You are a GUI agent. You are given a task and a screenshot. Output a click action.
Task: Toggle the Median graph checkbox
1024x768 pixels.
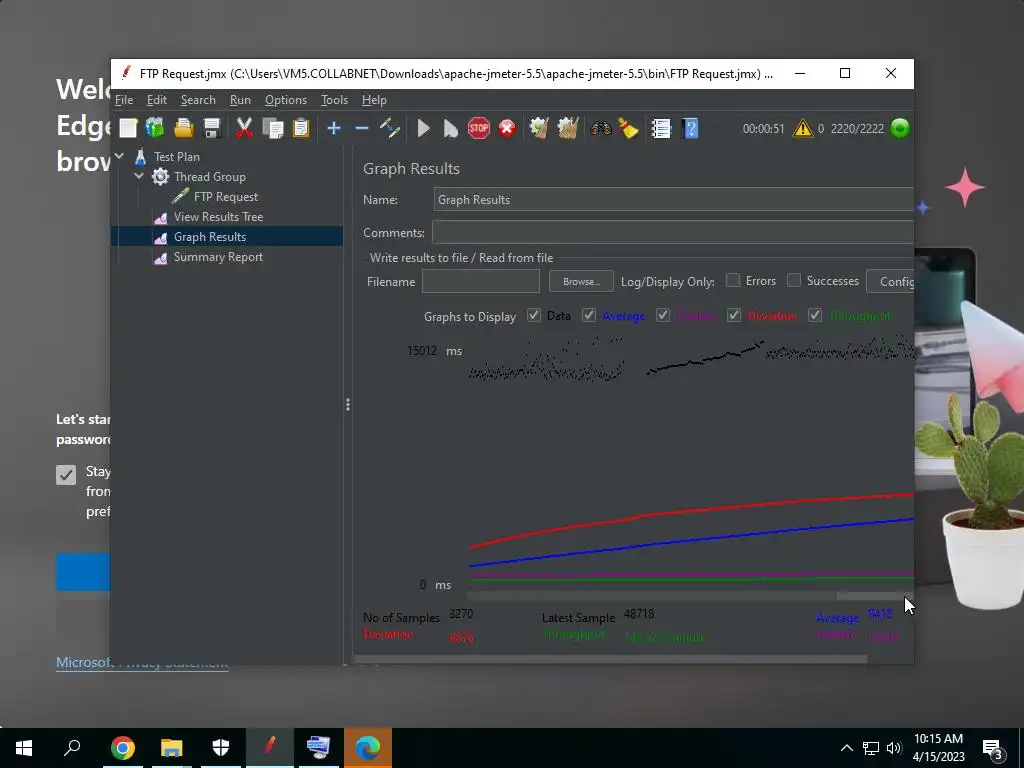tap(663, 315)
